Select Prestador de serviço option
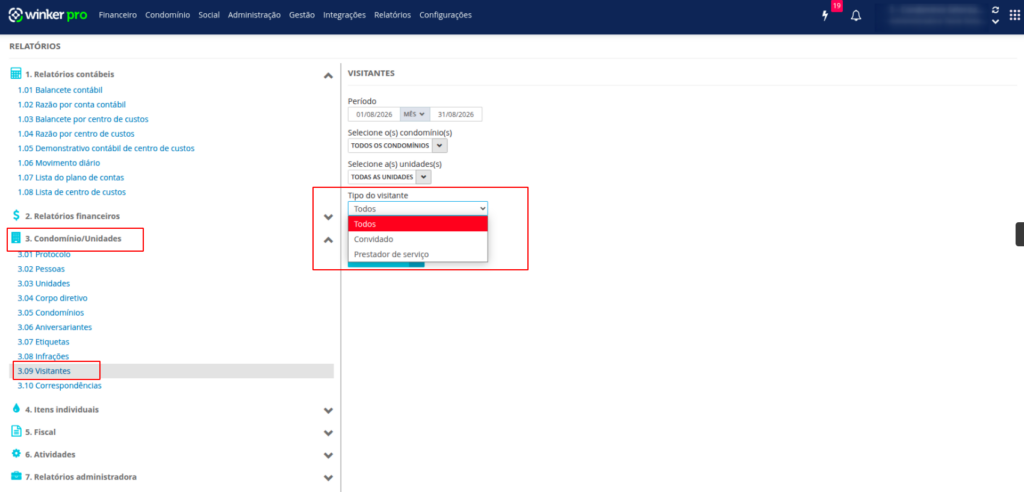The image size is (1024, 492). click(x=418, y=254)
